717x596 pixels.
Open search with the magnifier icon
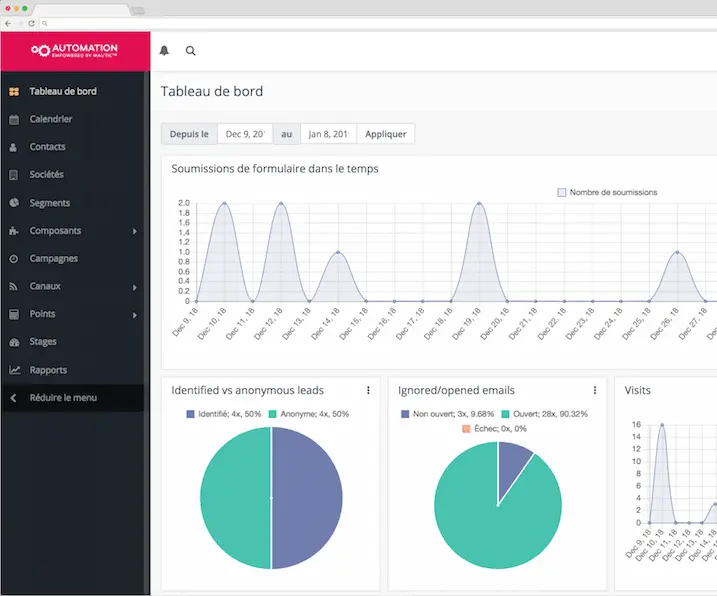point(191,51)
